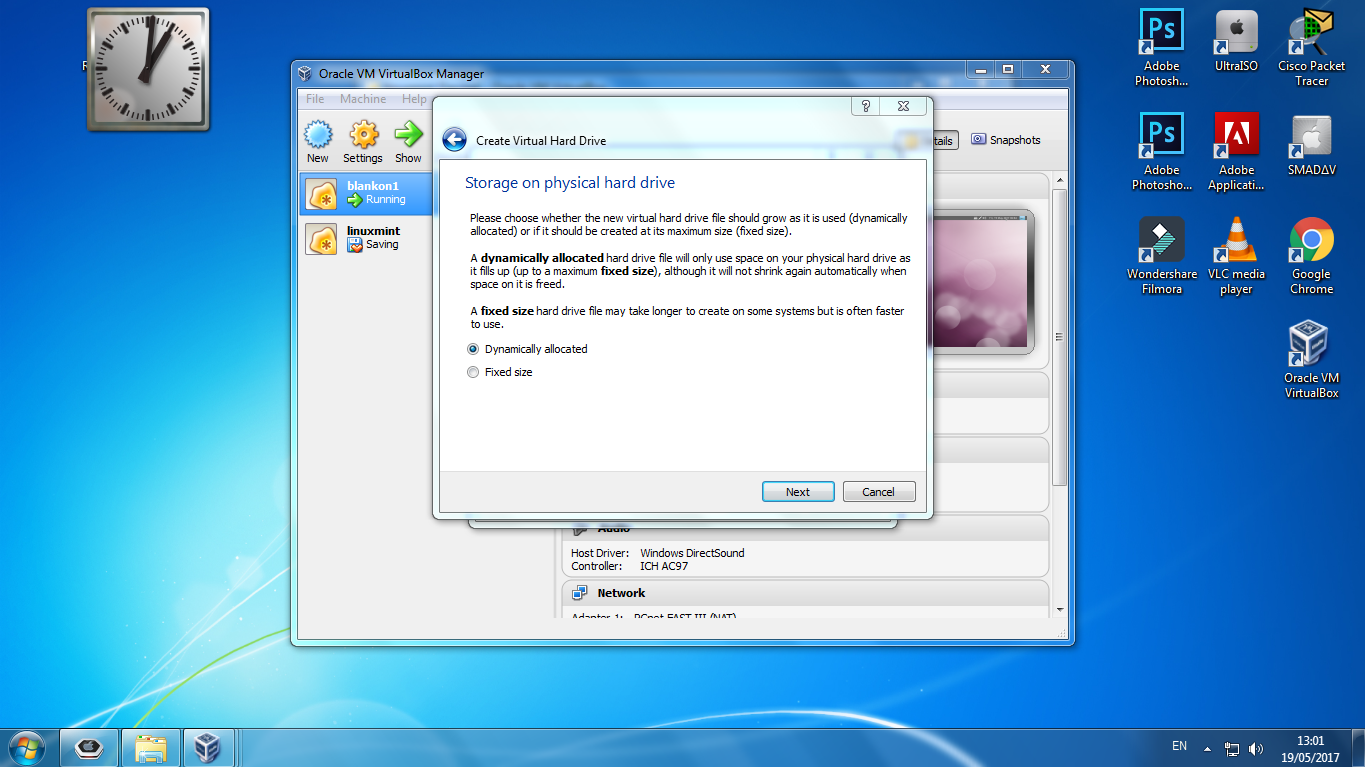Click the VirtualBox taskbar button
This screenshot has height=767, width=1365.
click(x=208, y=748)
